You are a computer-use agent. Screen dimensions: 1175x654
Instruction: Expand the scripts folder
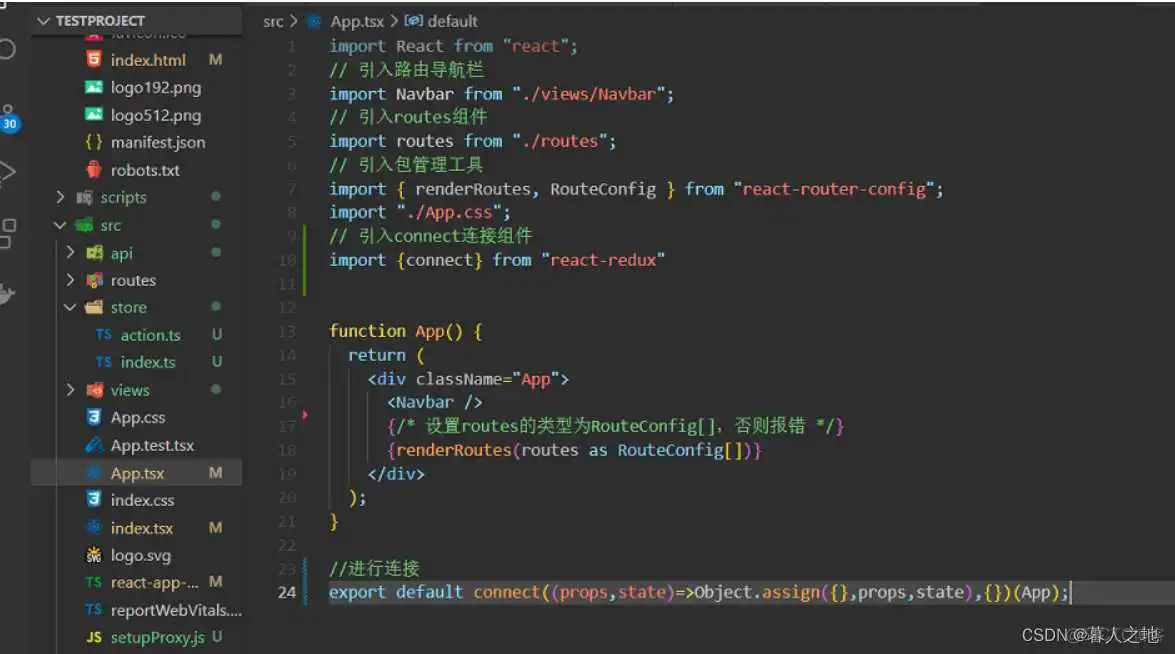[61, 197]
